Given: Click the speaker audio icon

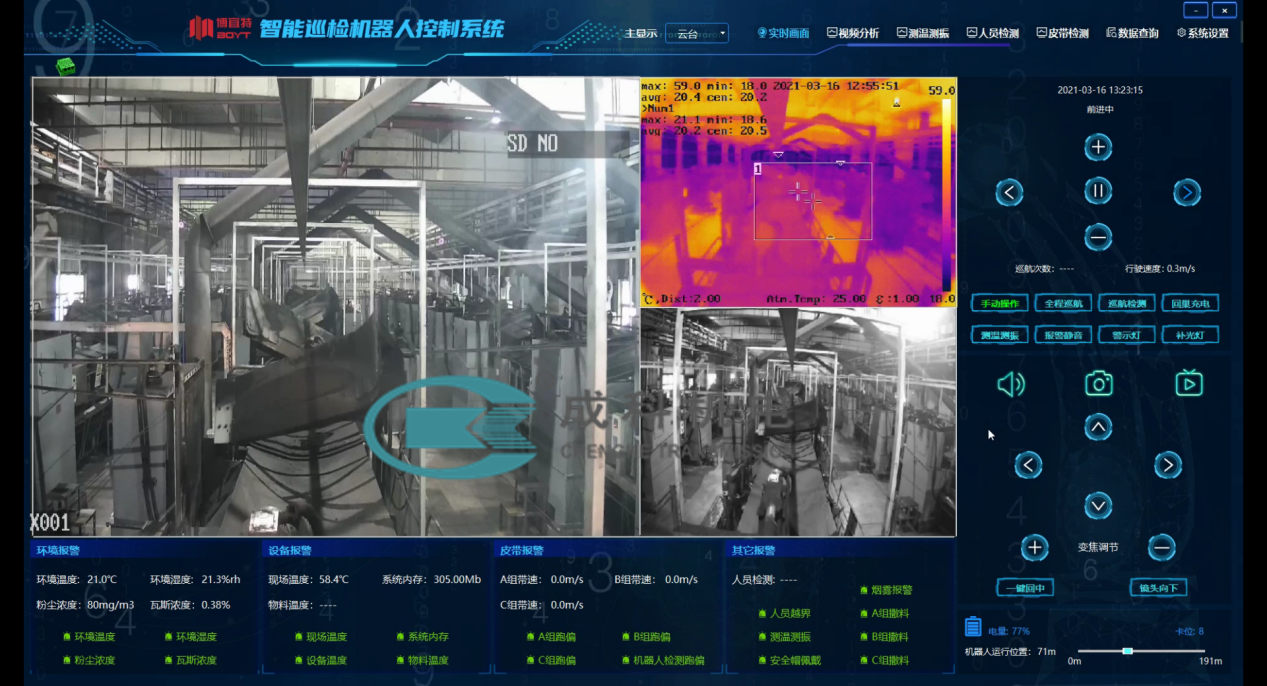Looking at the screenshot, I should pyautogui.click(x=1010, y=384).
